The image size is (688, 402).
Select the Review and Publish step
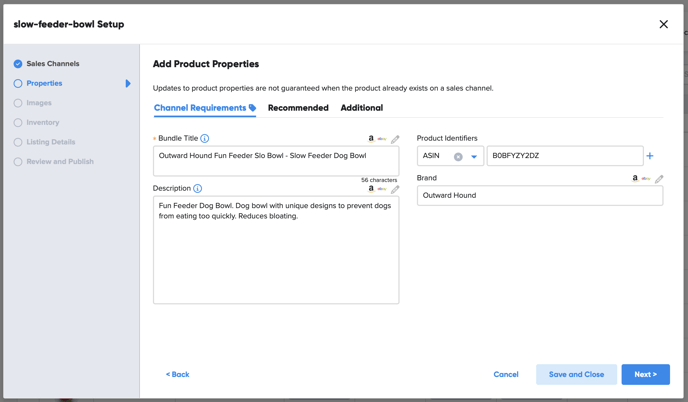tap(54, 162)
